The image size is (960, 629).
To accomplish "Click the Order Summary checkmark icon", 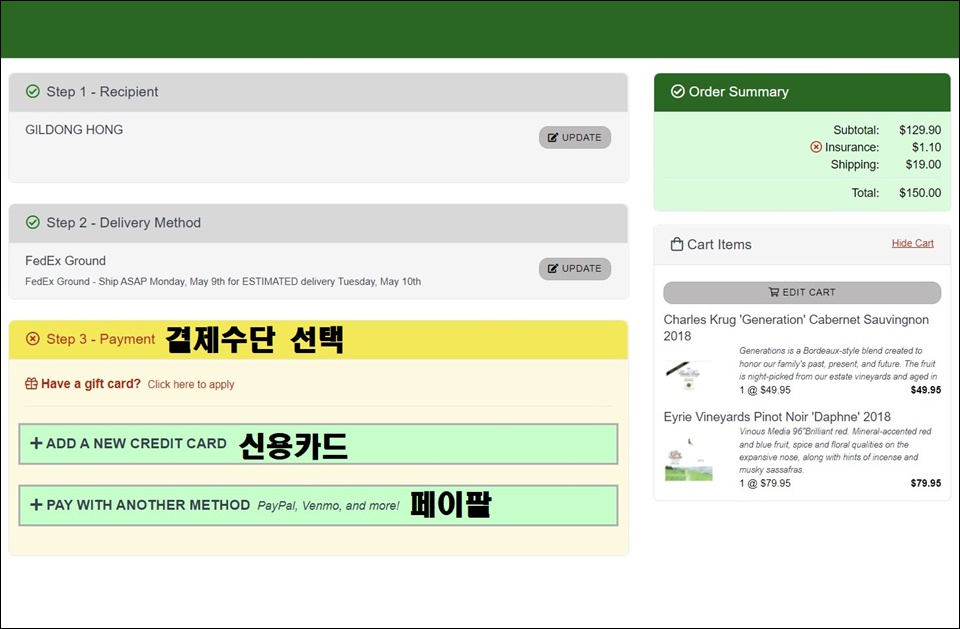I will 677,91.
